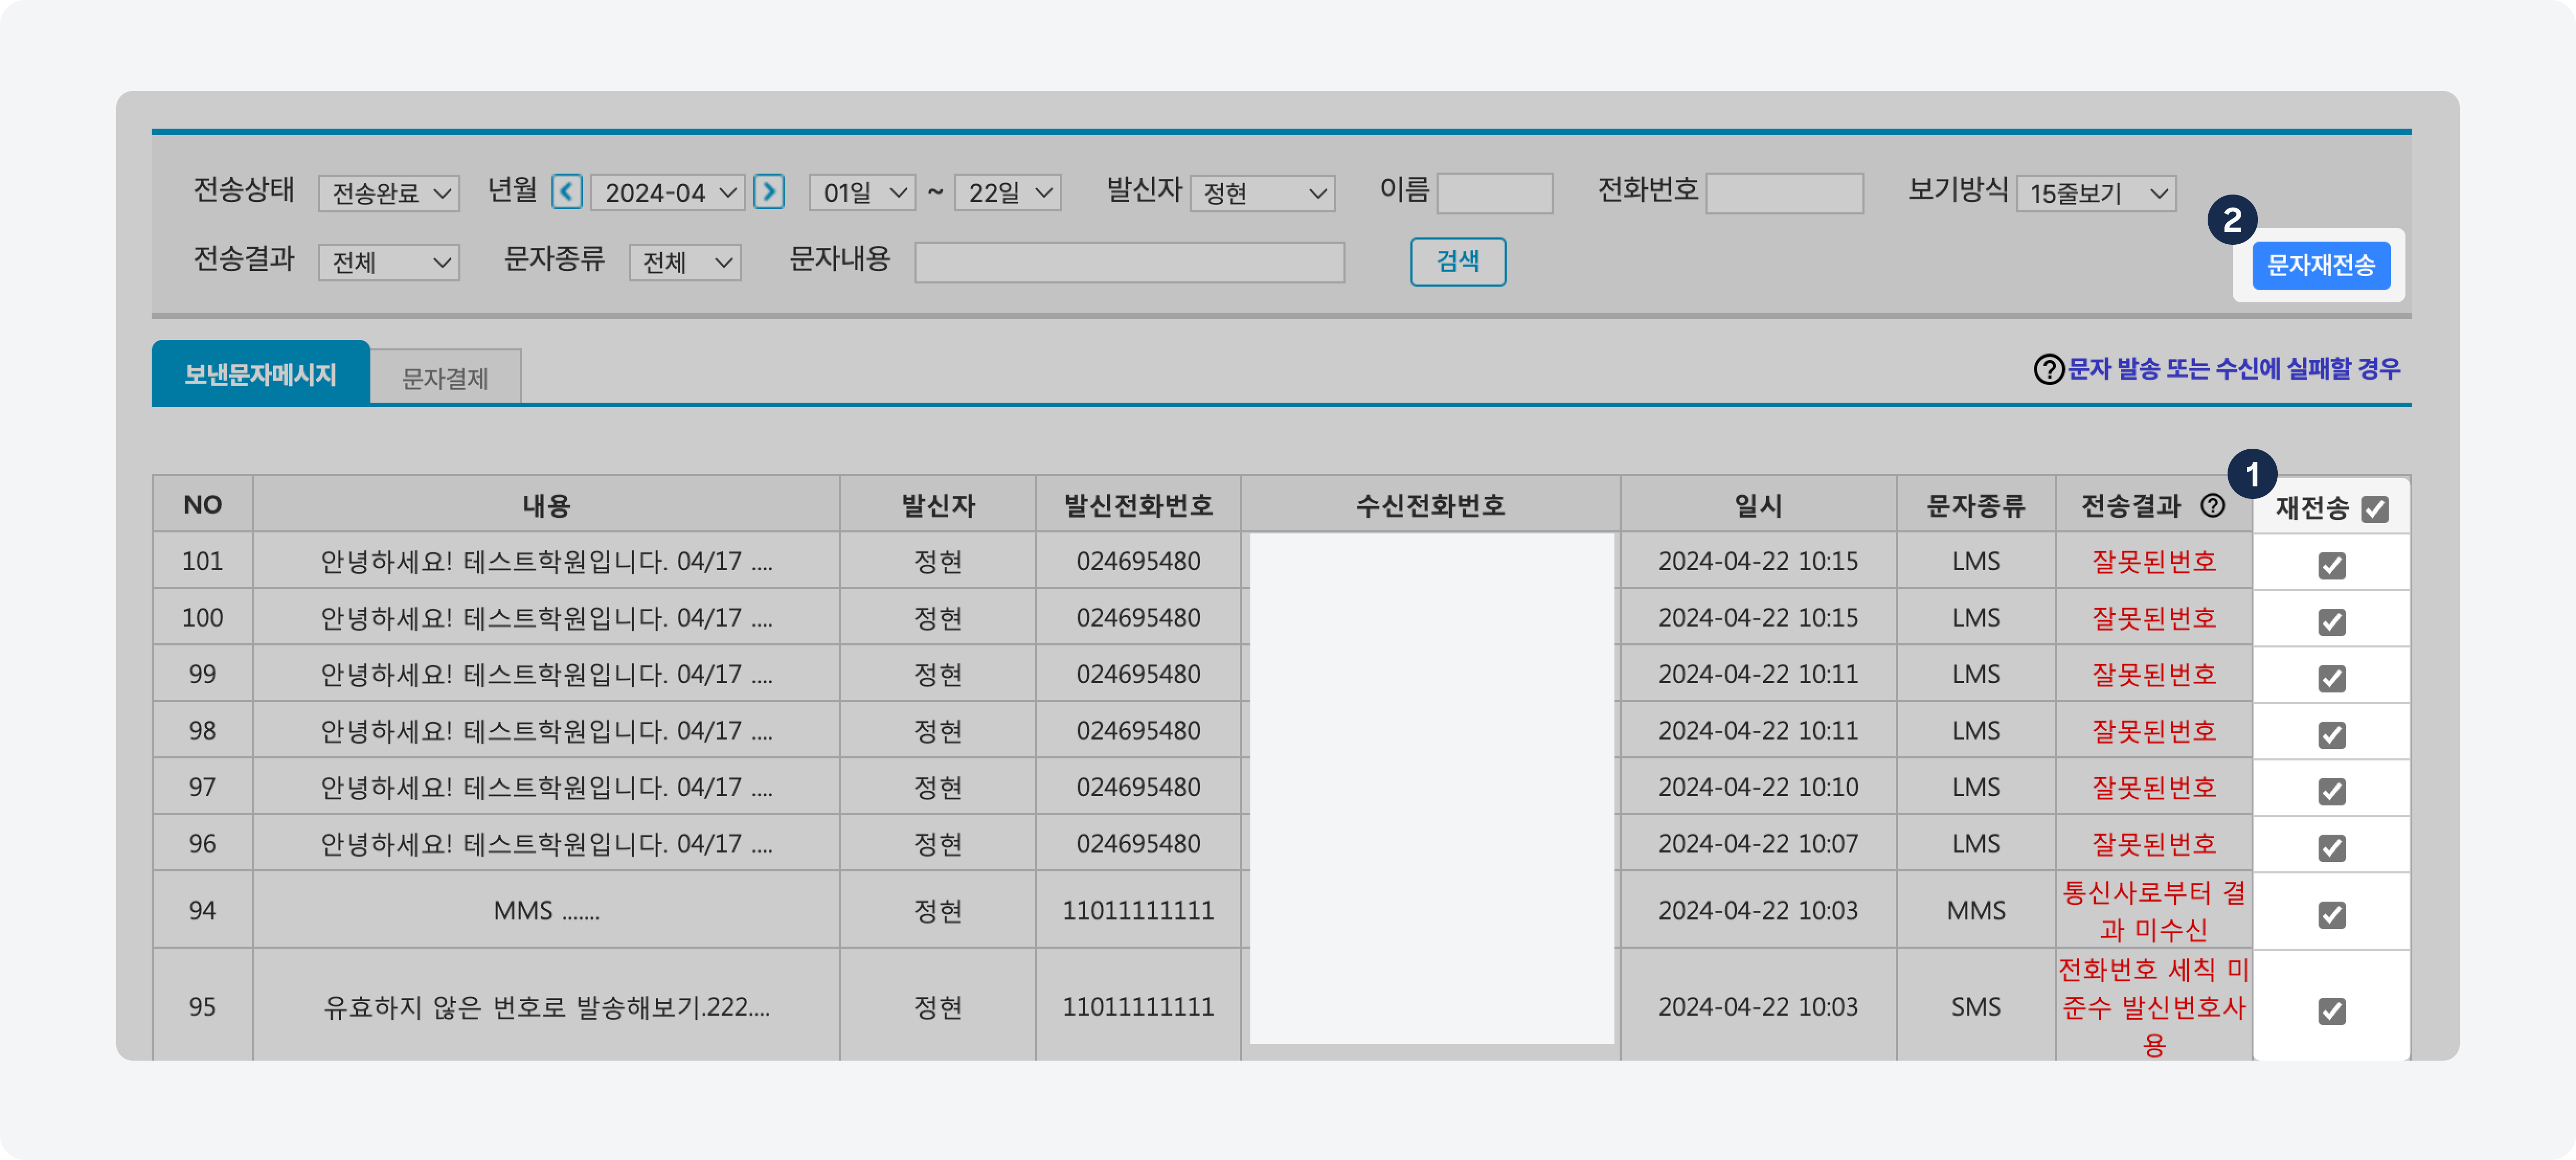
Task: Open the 문자종류 전체 dropdown
Action: [x=685, y=263]
